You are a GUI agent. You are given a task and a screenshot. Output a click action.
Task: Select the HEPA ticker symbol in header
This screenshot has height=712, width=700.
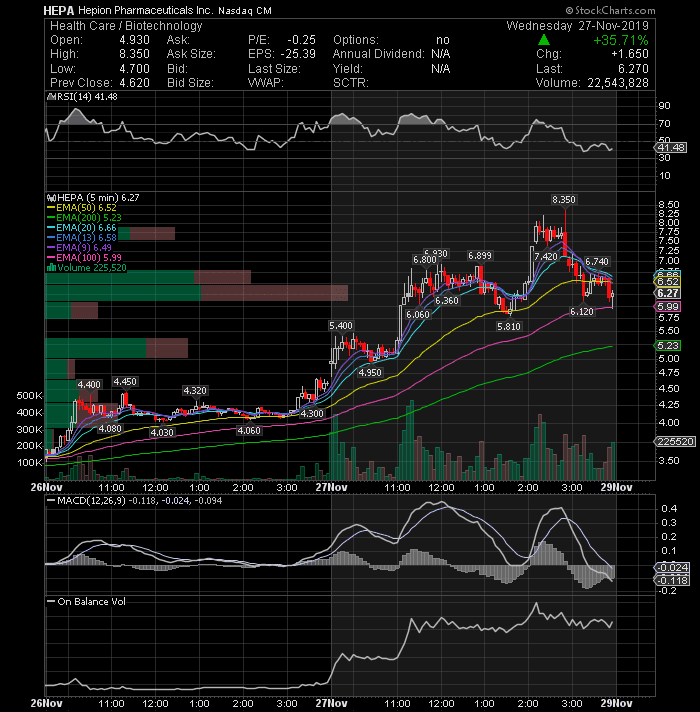[58, 10]
